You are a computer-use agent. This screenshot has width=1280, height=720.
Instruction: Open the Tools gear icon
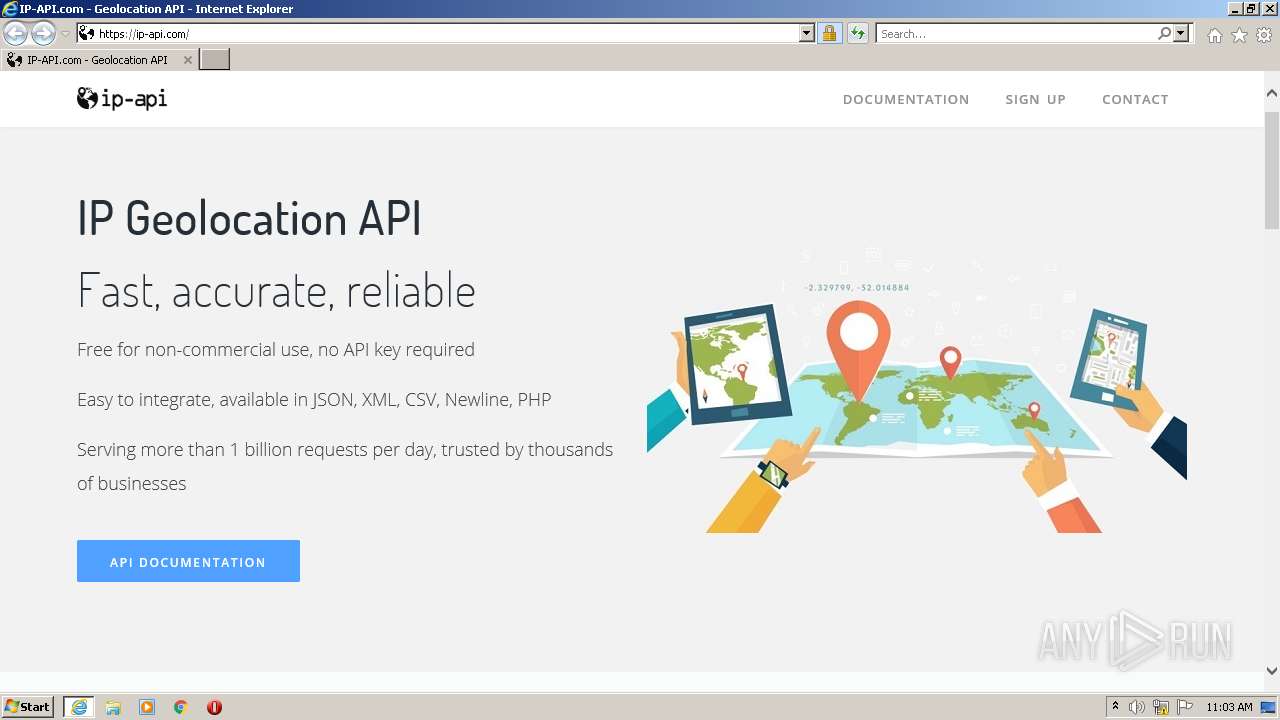pos(1264,35)
